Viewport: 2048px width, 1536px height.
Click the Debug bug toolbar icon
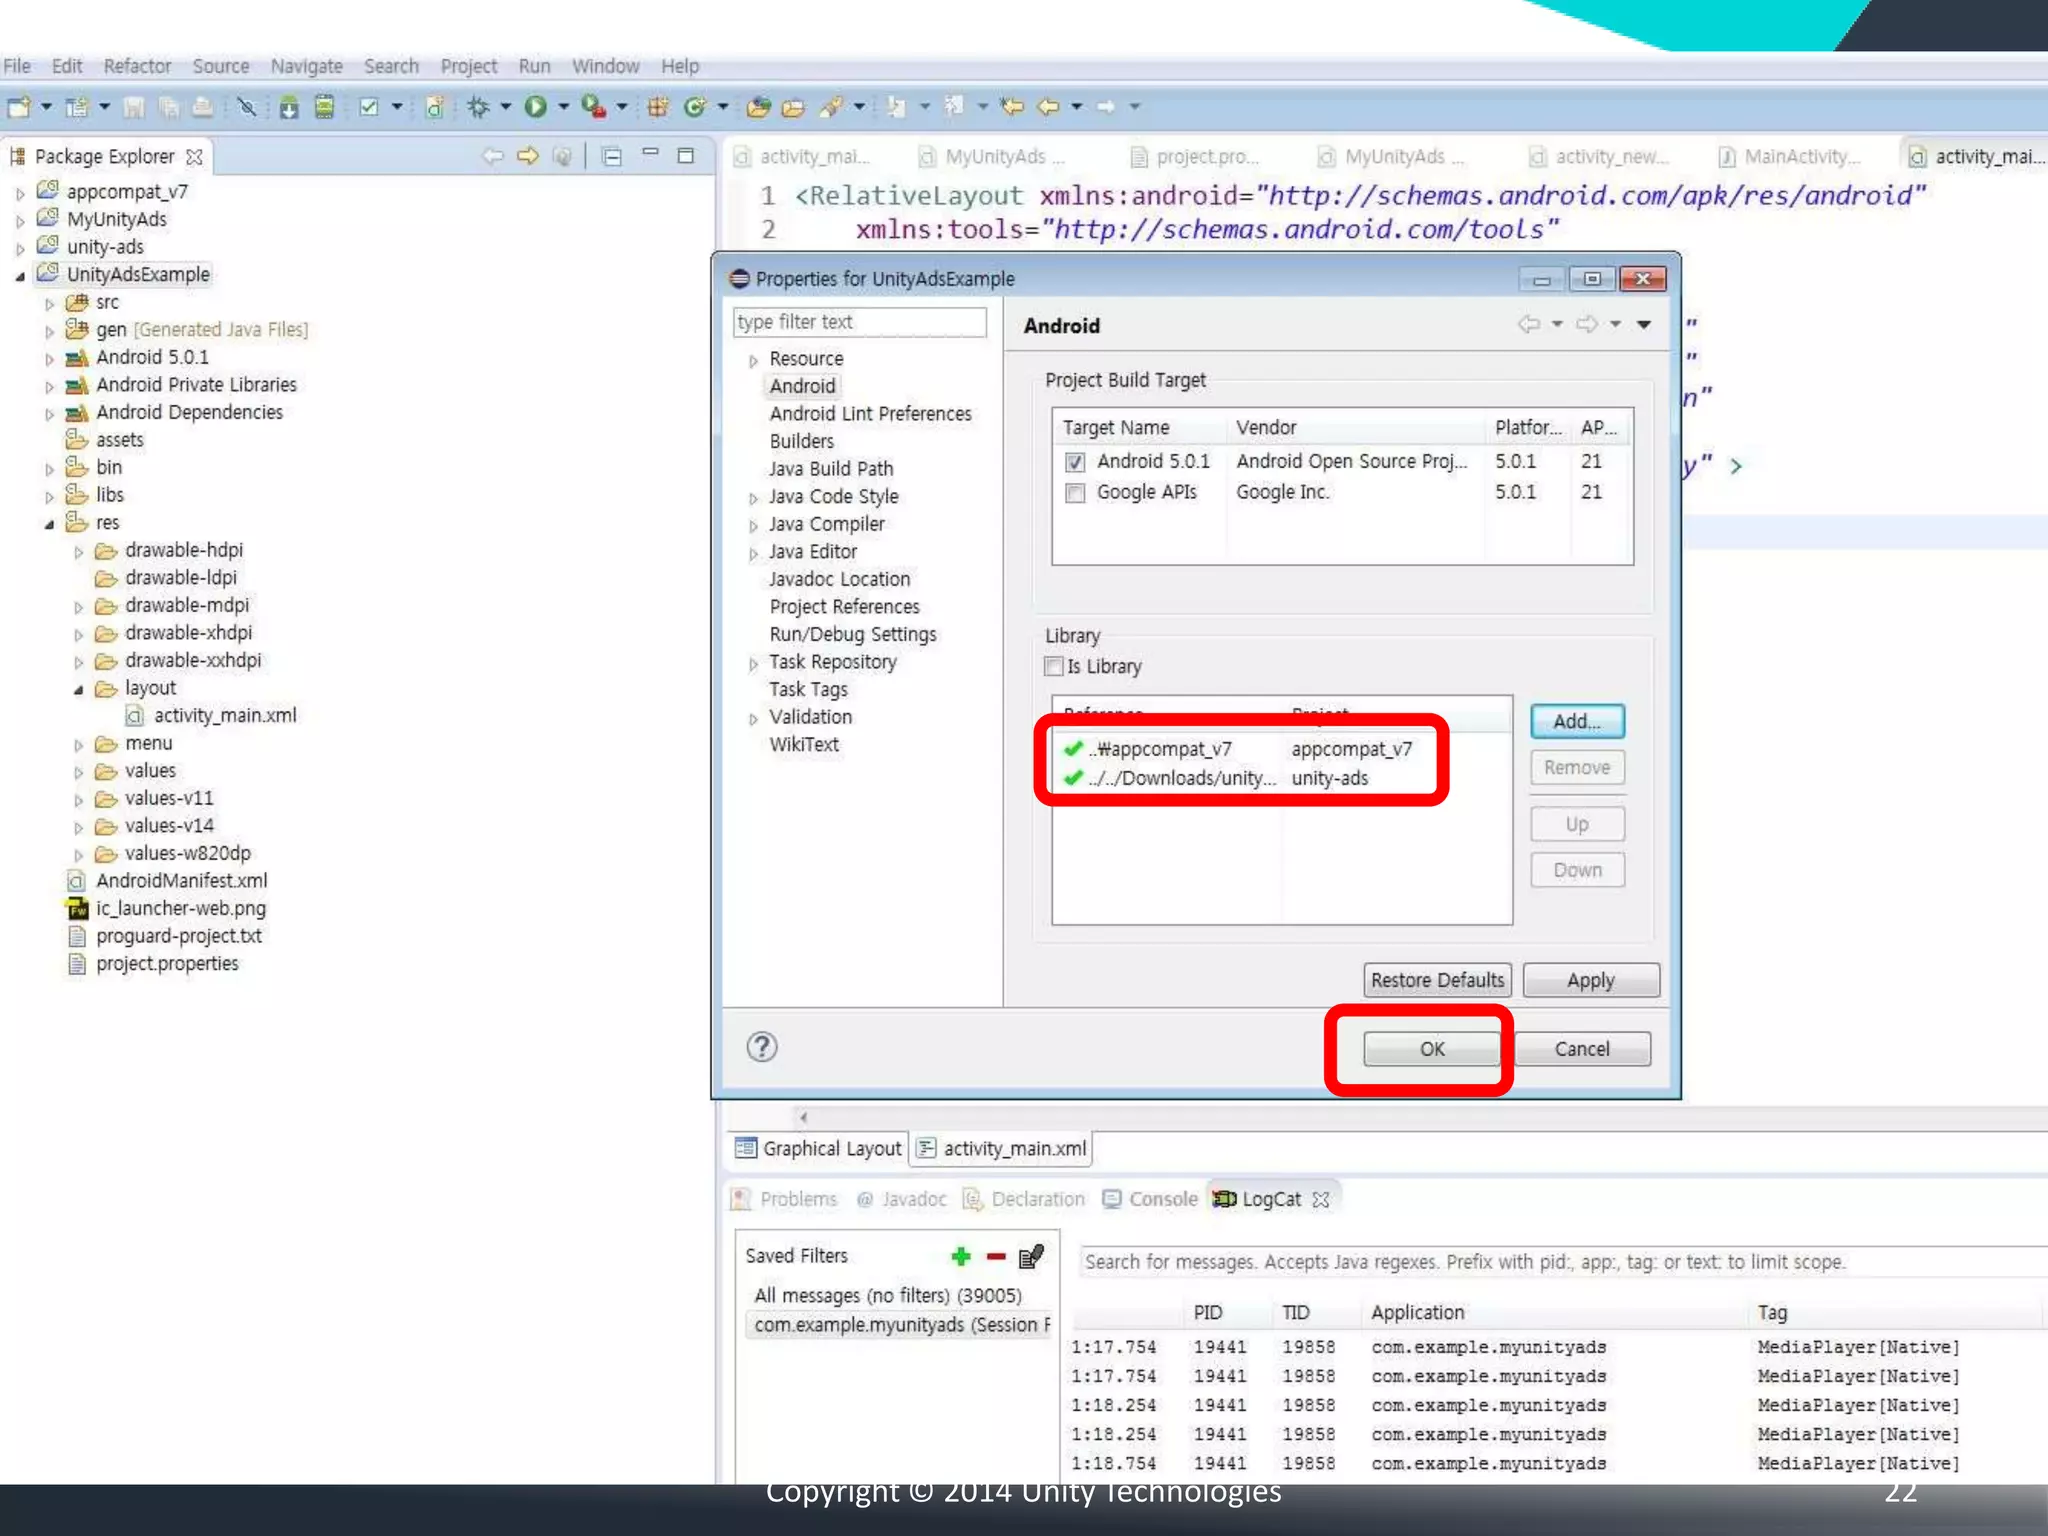[x=478, y=106]
